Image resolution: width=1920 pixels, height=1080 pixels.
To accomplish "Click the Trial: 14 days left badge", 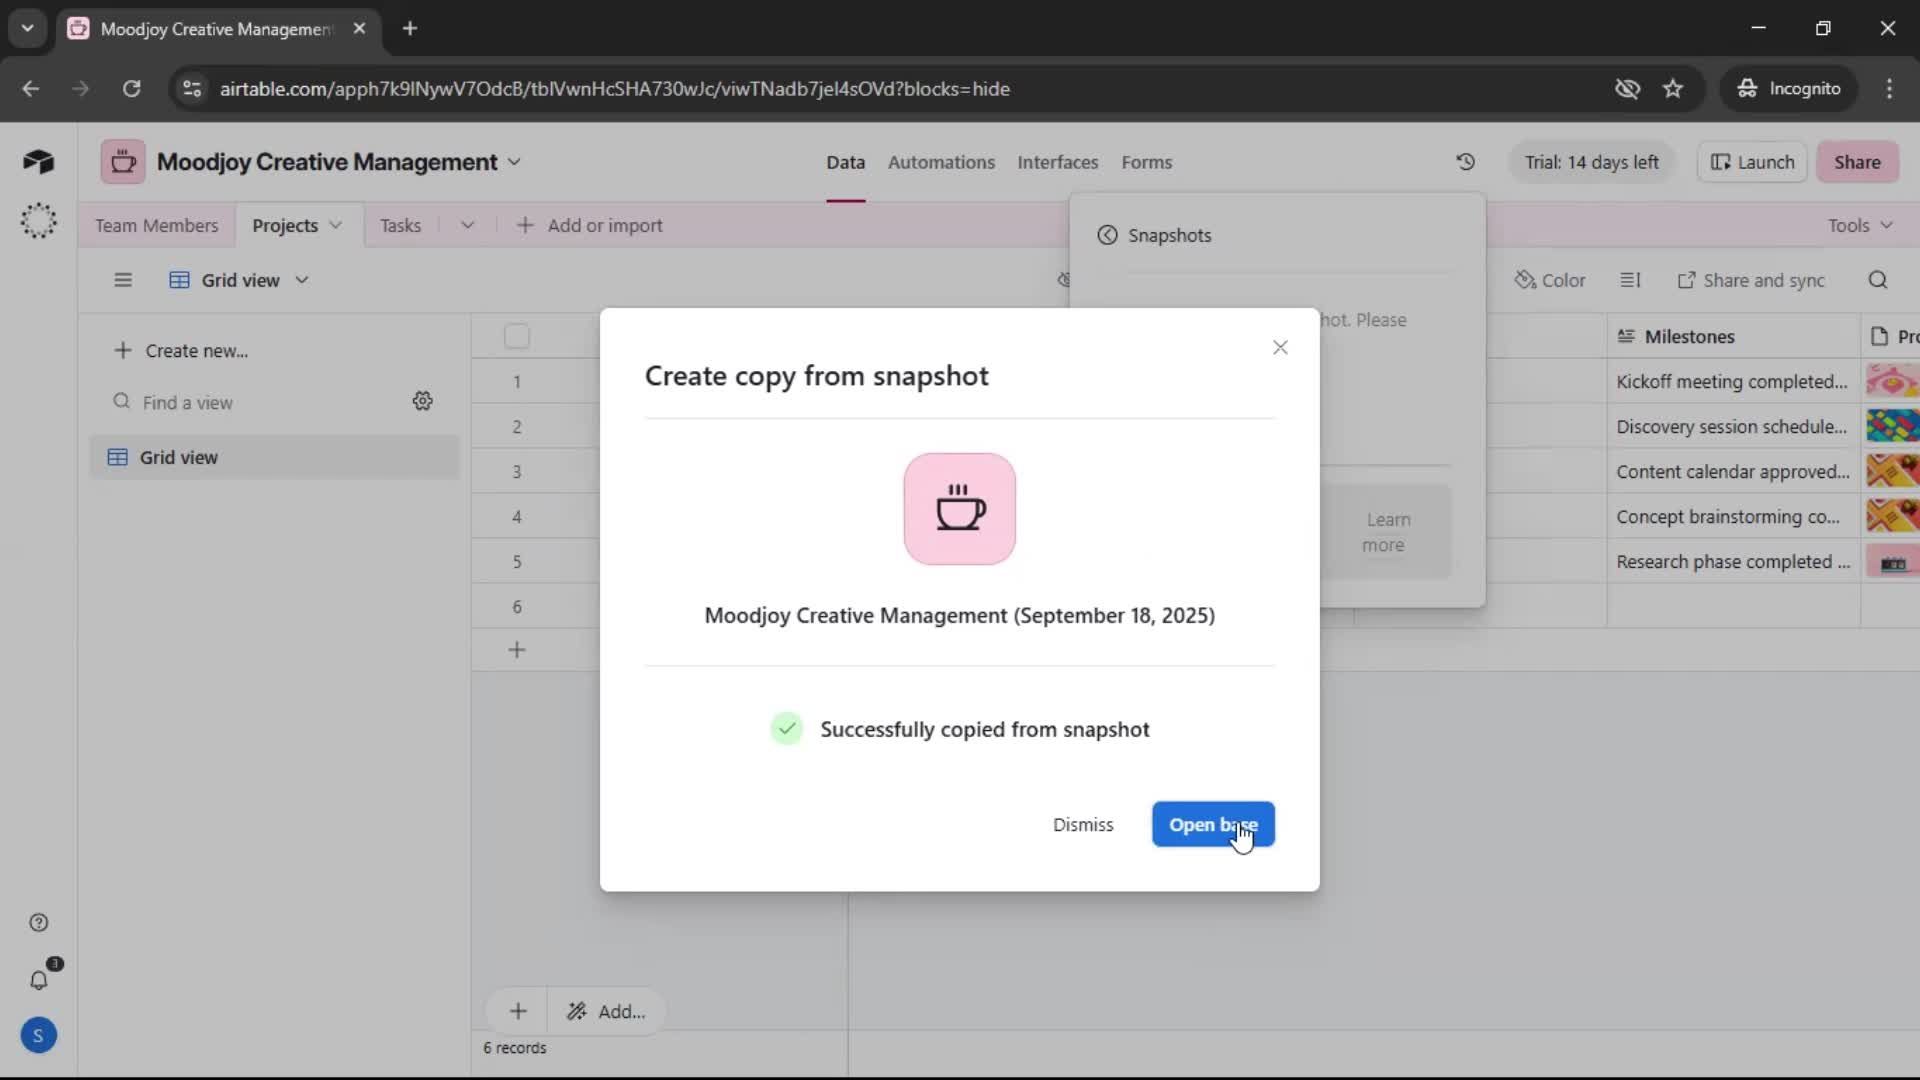I will [x=1591, y=162].
